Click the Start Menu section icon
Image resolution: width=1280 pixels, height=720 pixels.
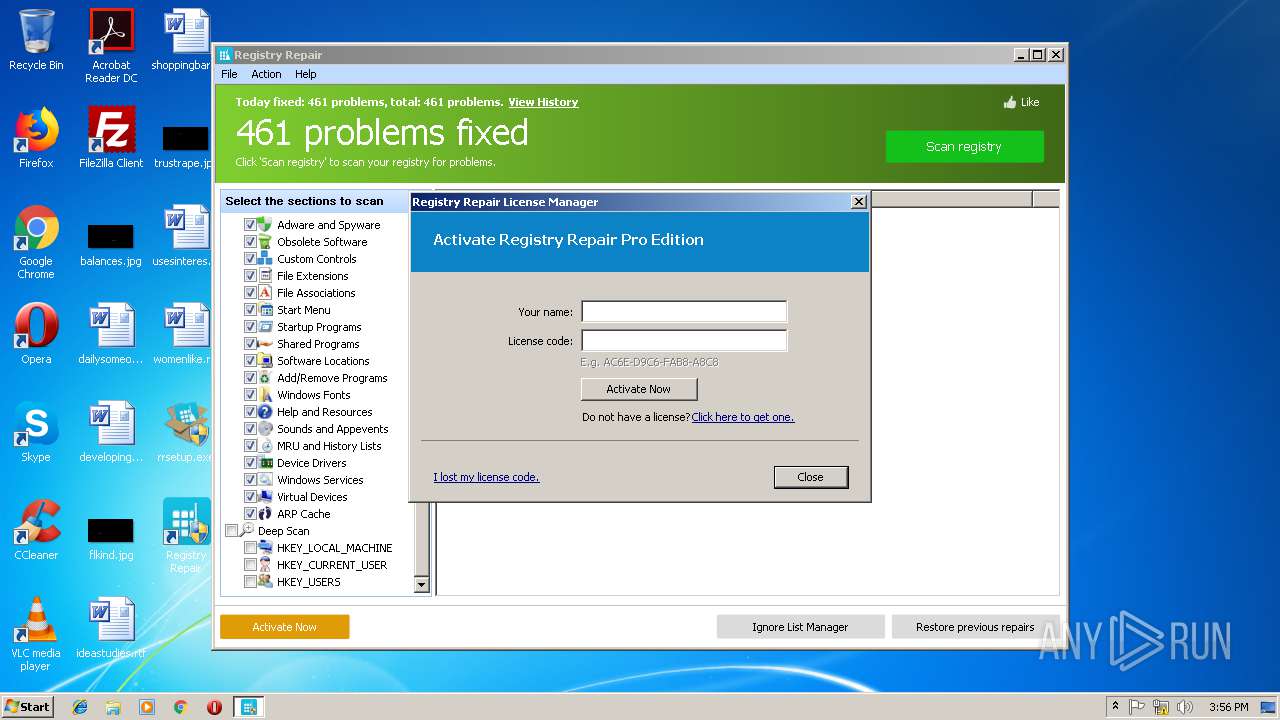pos(265,310)
